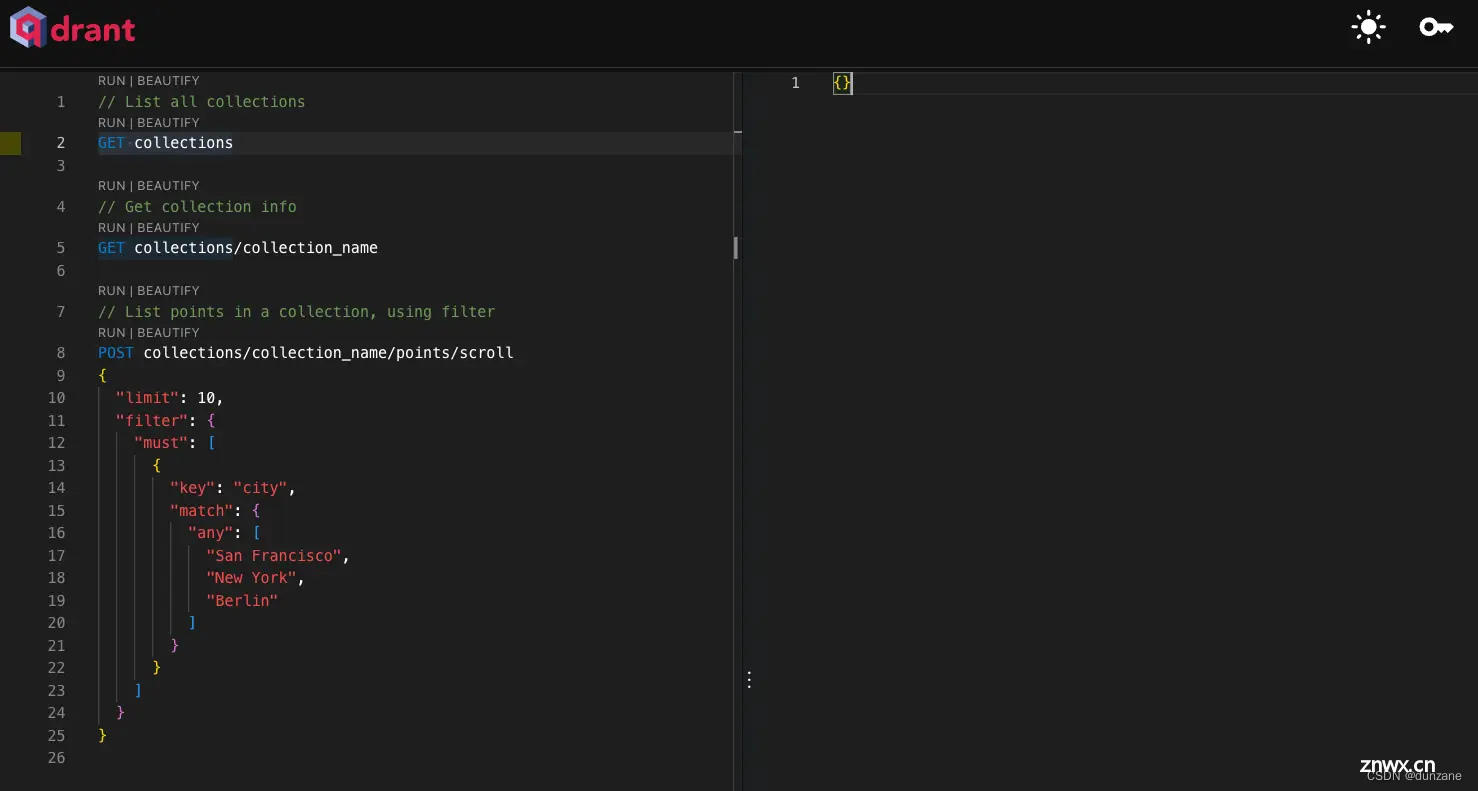Click the "GET collections/collection_name" line
This screenshot has width=1478, height=791.
pyautogui.click(x=238, y=248)
